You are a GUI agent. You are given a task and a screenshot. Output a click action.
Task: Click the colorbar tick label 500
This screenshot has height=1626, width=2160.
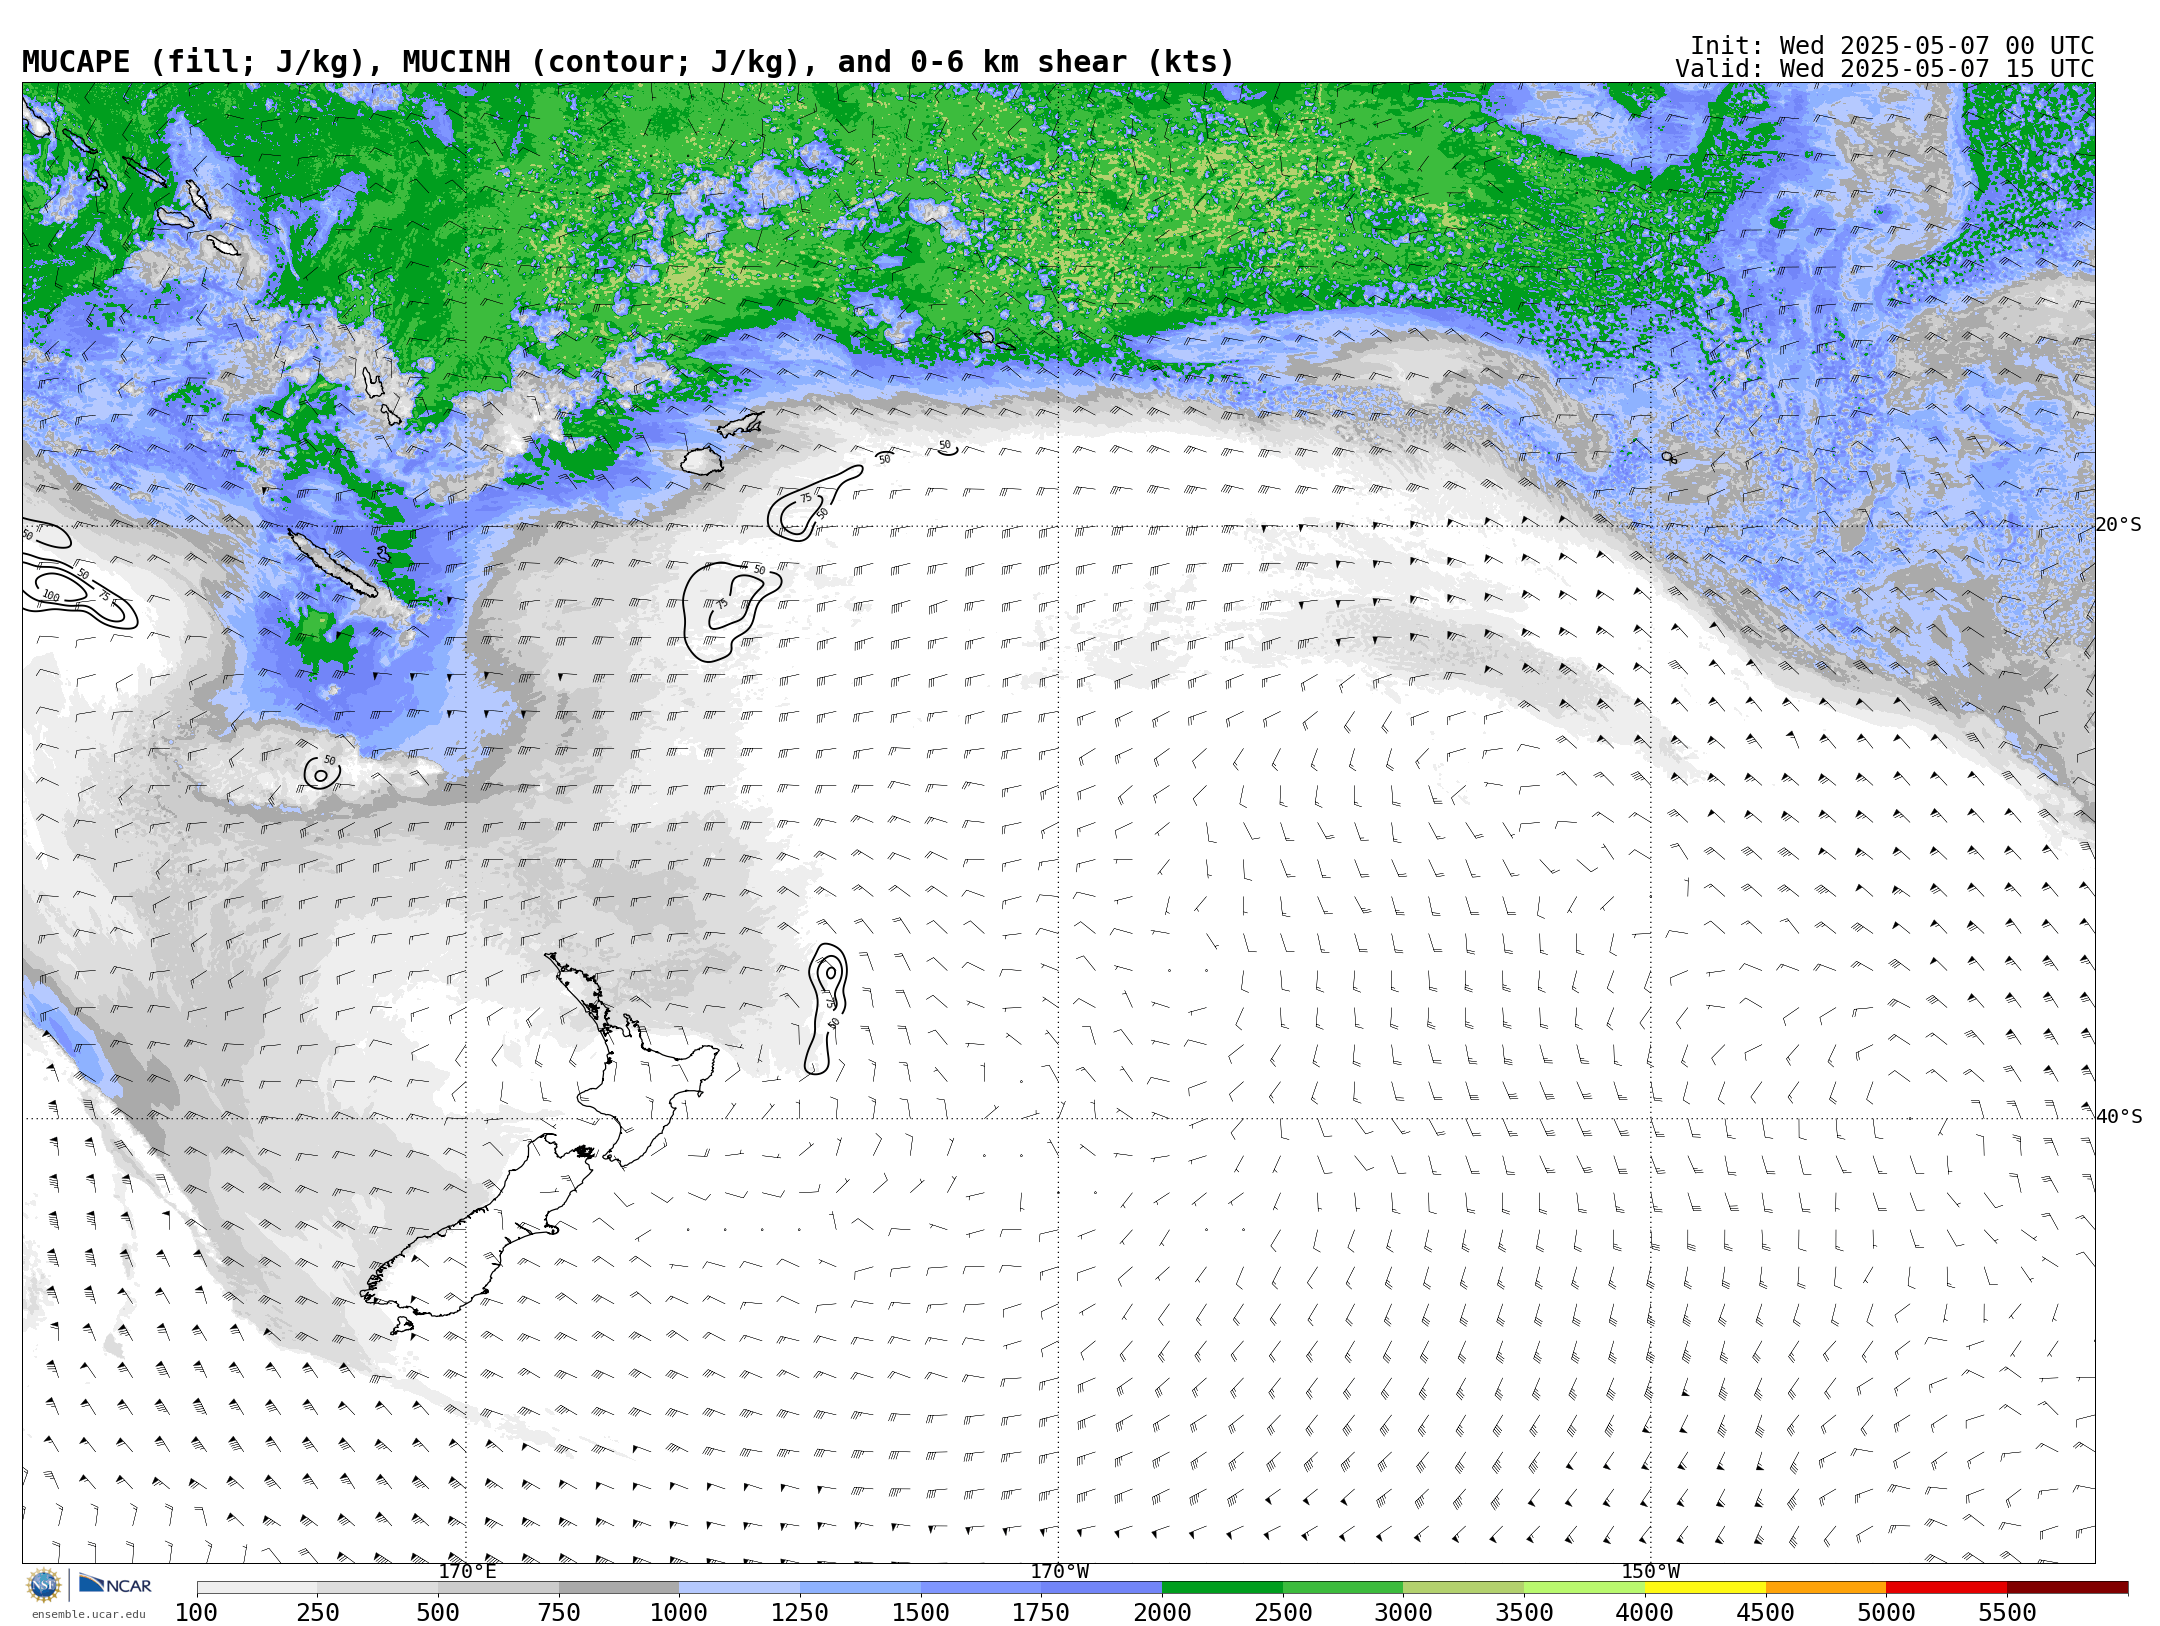[x=438, y=1612]
